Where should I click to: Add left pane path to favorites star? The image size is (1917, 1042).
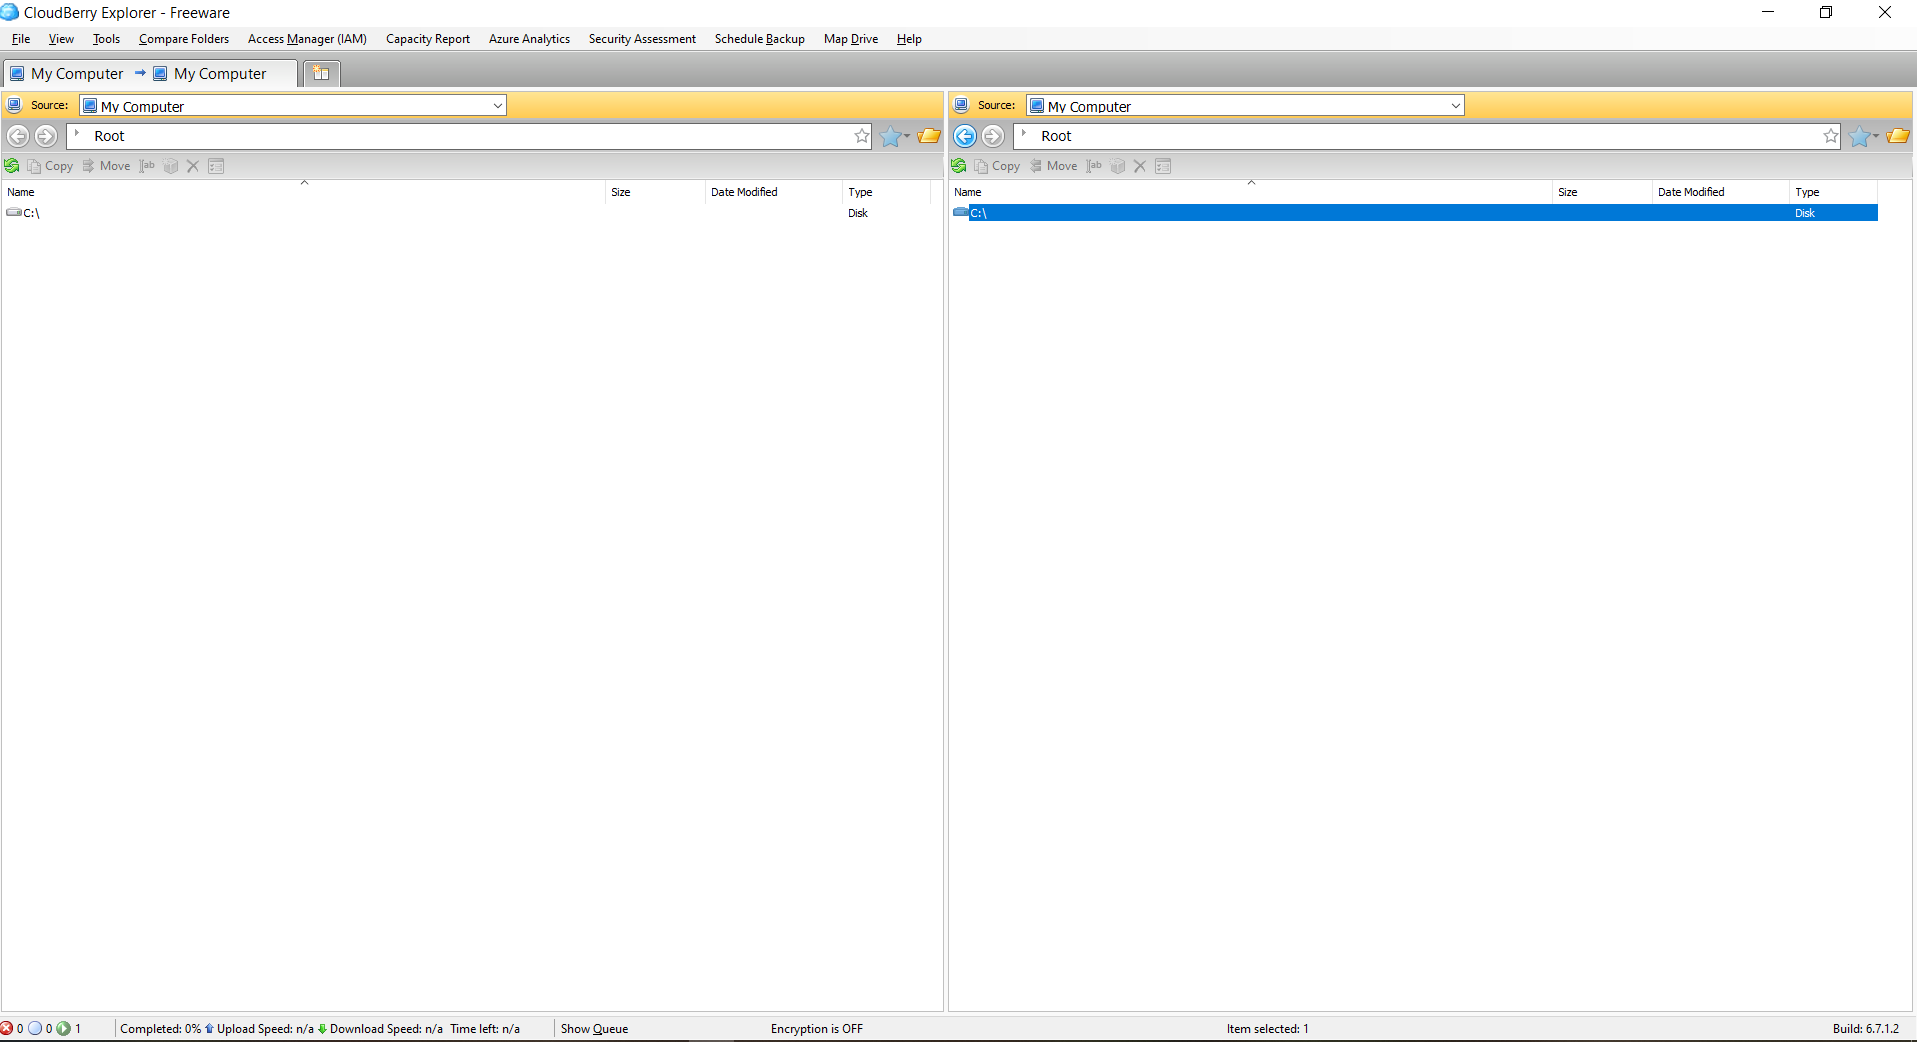tap(862, 136)
